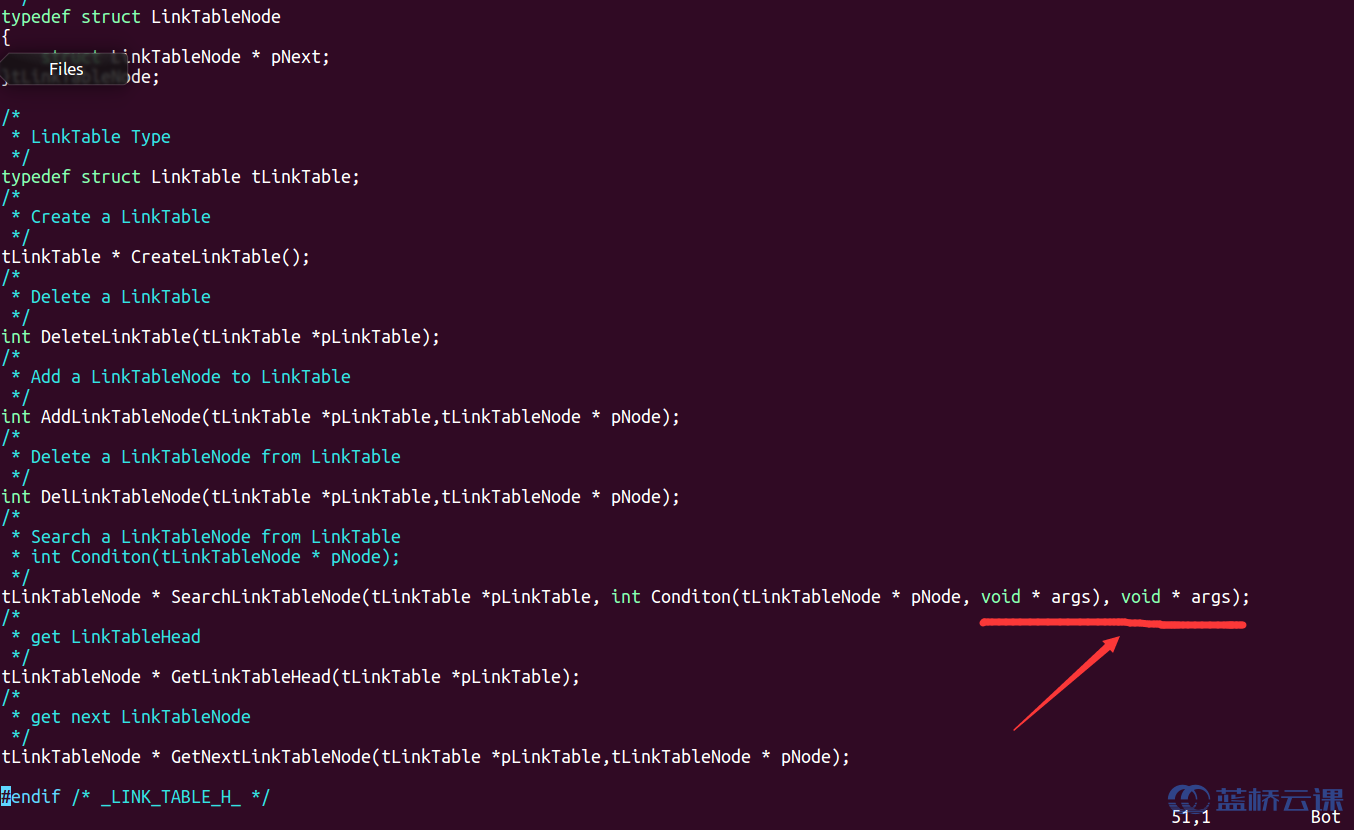Image resolution: width=1354 pixels, height=830 pixels.
Task: Click the "get next LinkTableNode" comment
Action: [x=140, y=717]
